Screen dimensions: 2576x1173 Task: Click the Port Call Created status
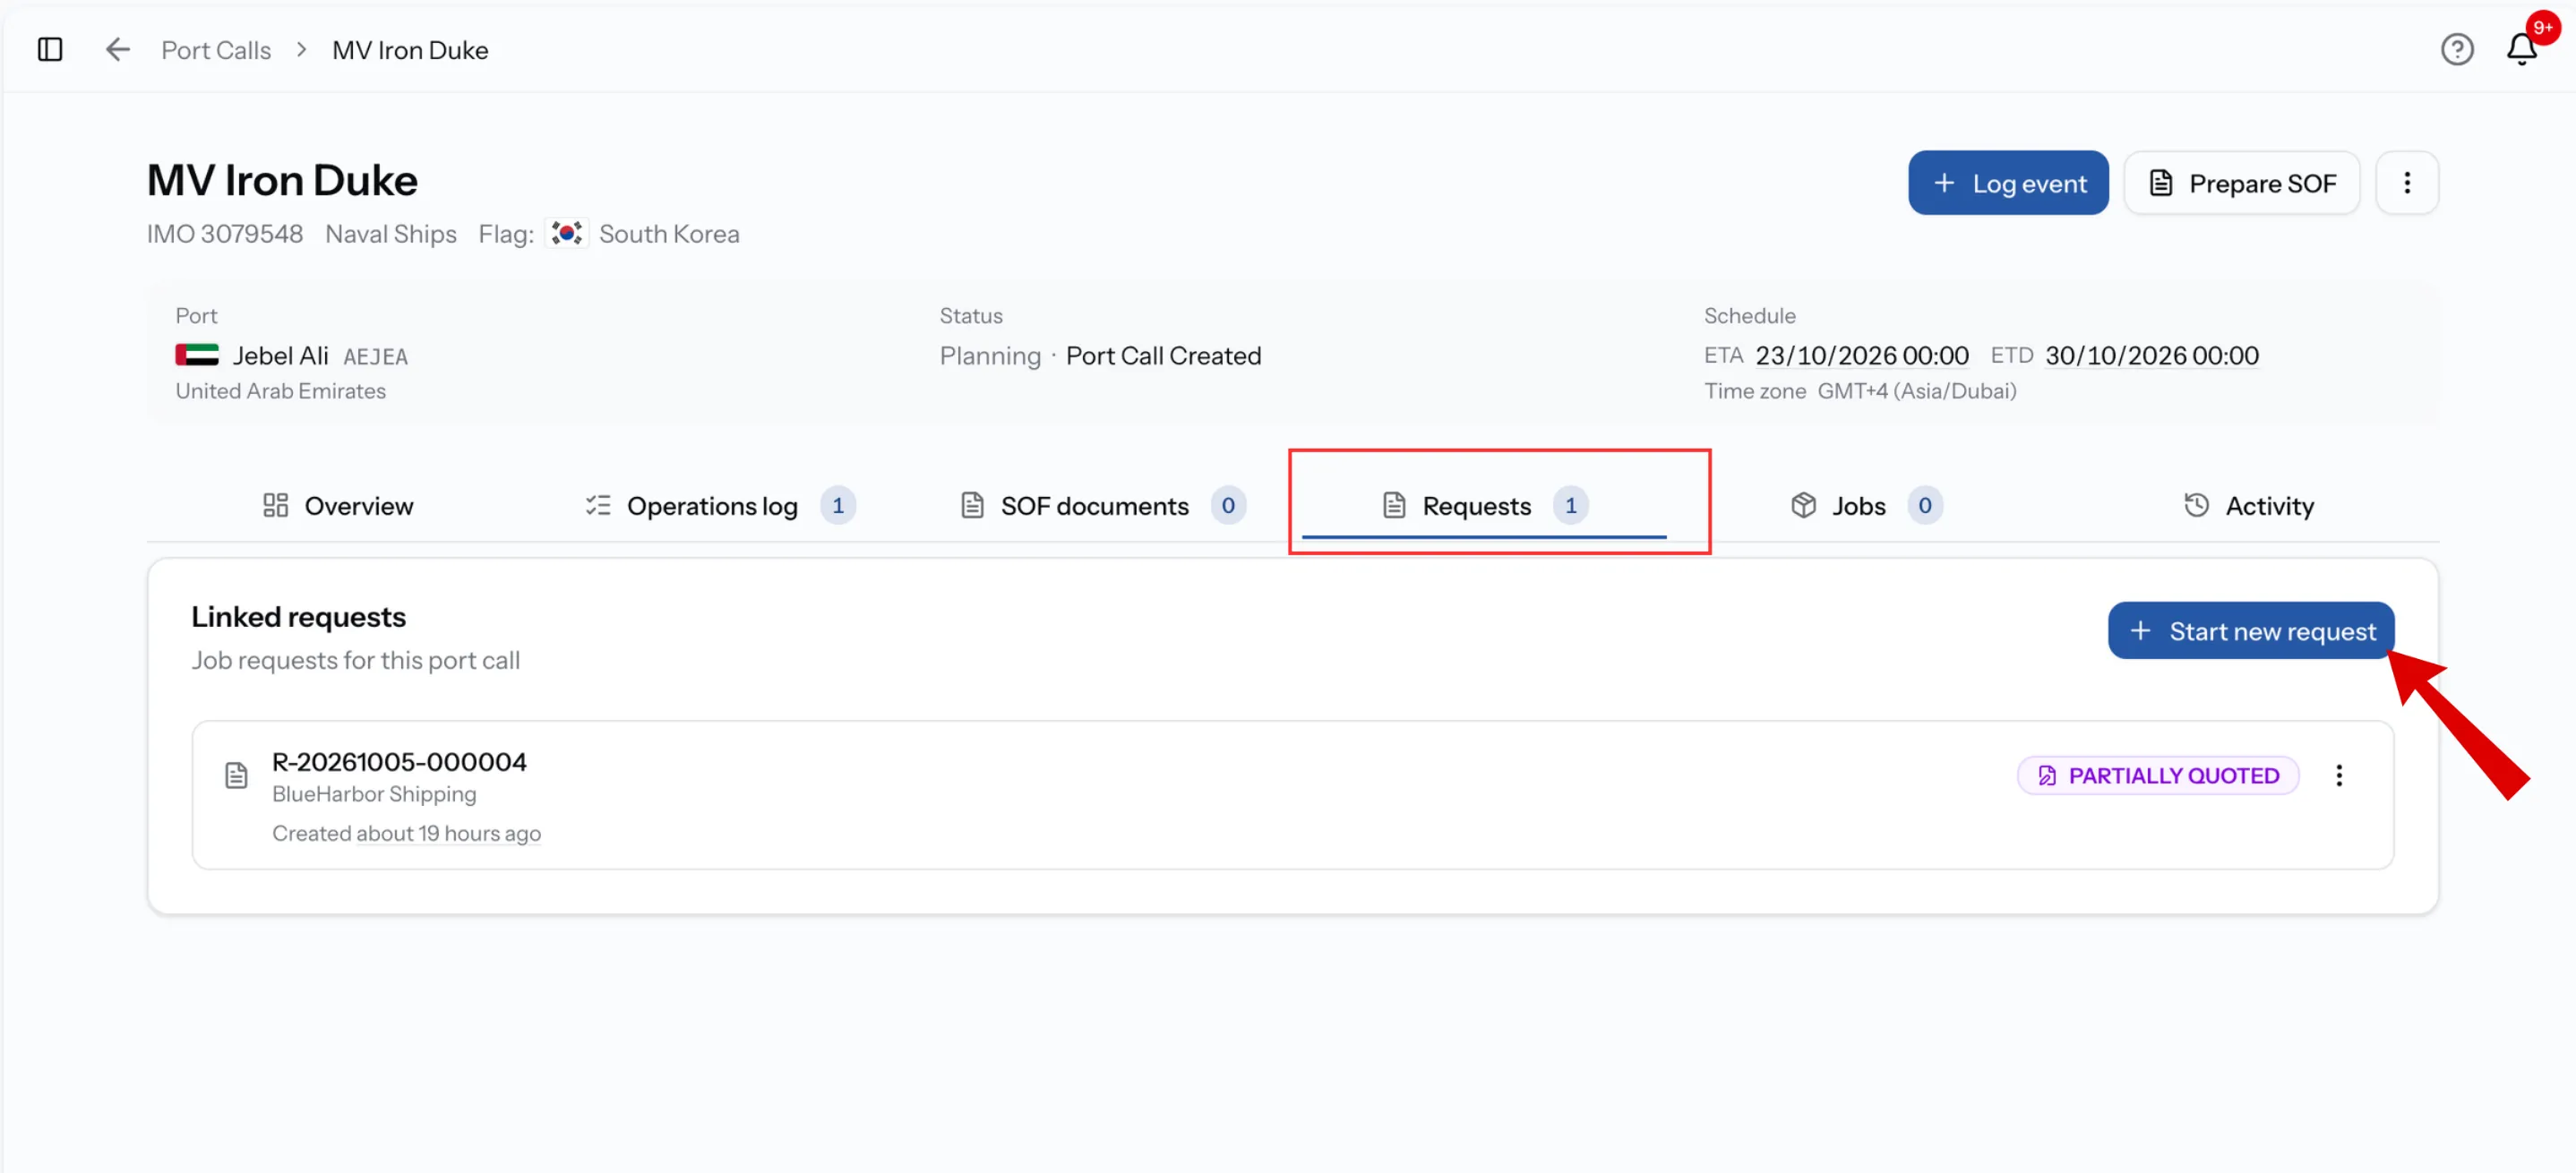pos(1164,355)
